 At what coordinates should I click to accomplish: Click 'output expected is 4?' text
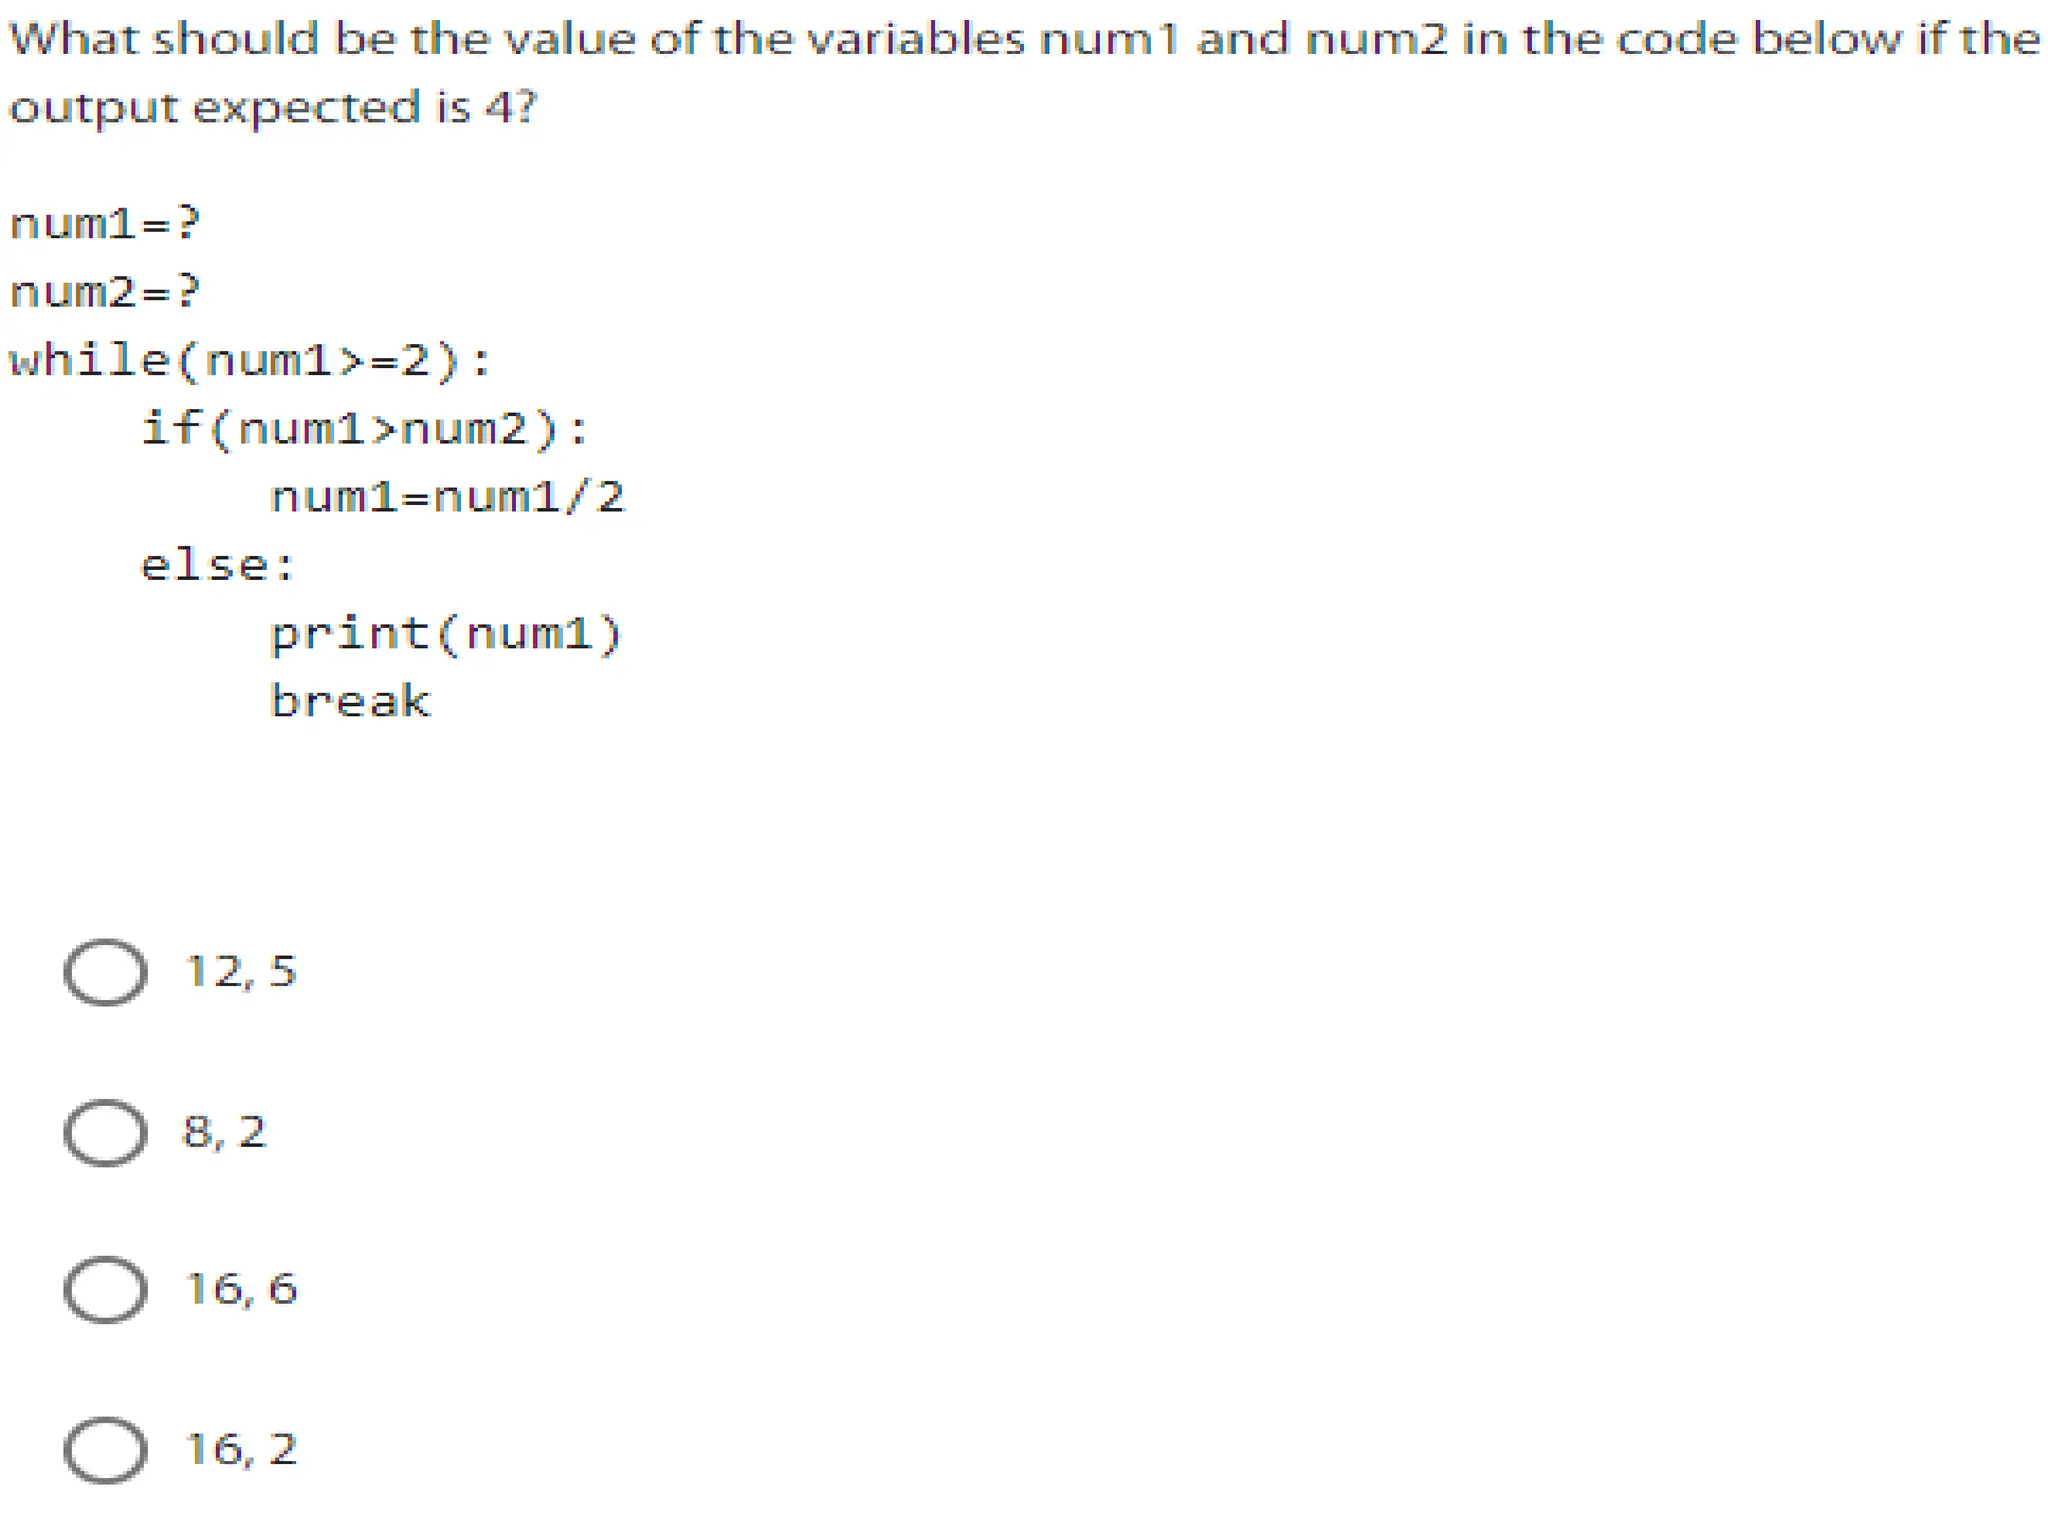[x=272, y=107]
